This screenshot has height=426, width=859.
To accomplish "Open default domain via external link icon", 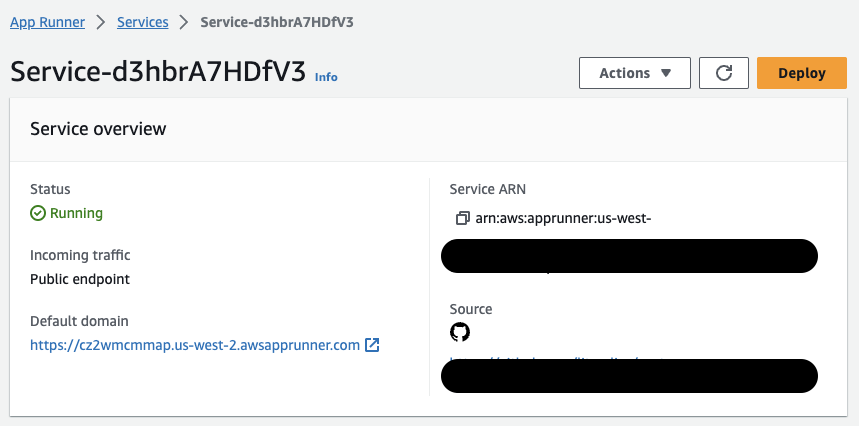I will tap(372, 345).
